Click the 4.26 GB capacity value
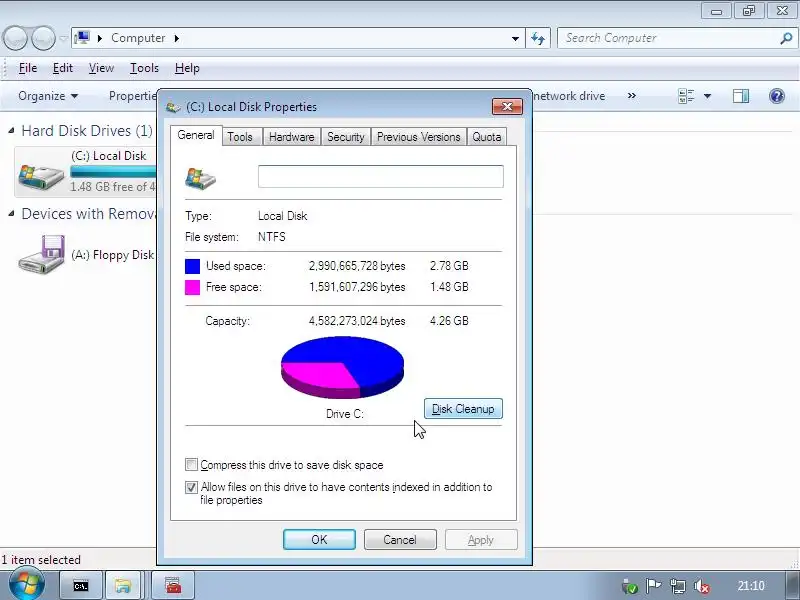Viewport: 800px width, 600px height. (x=449, y=321)
